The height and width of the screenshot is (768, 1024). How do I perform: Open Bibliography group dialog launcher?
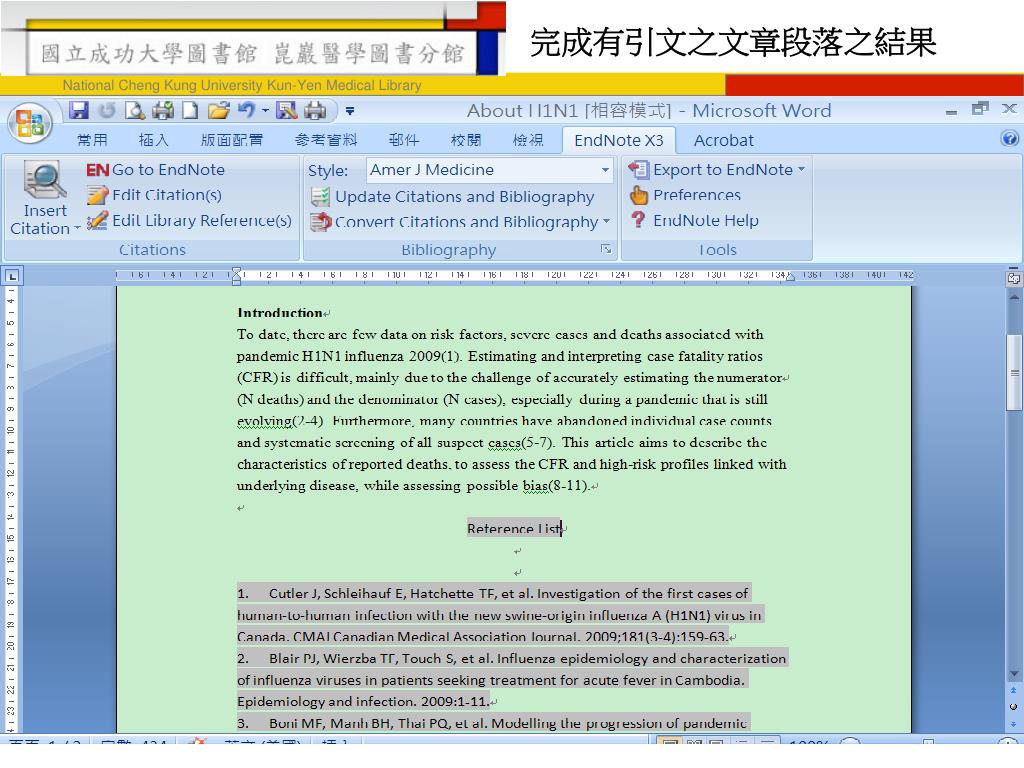coord(606,249)
